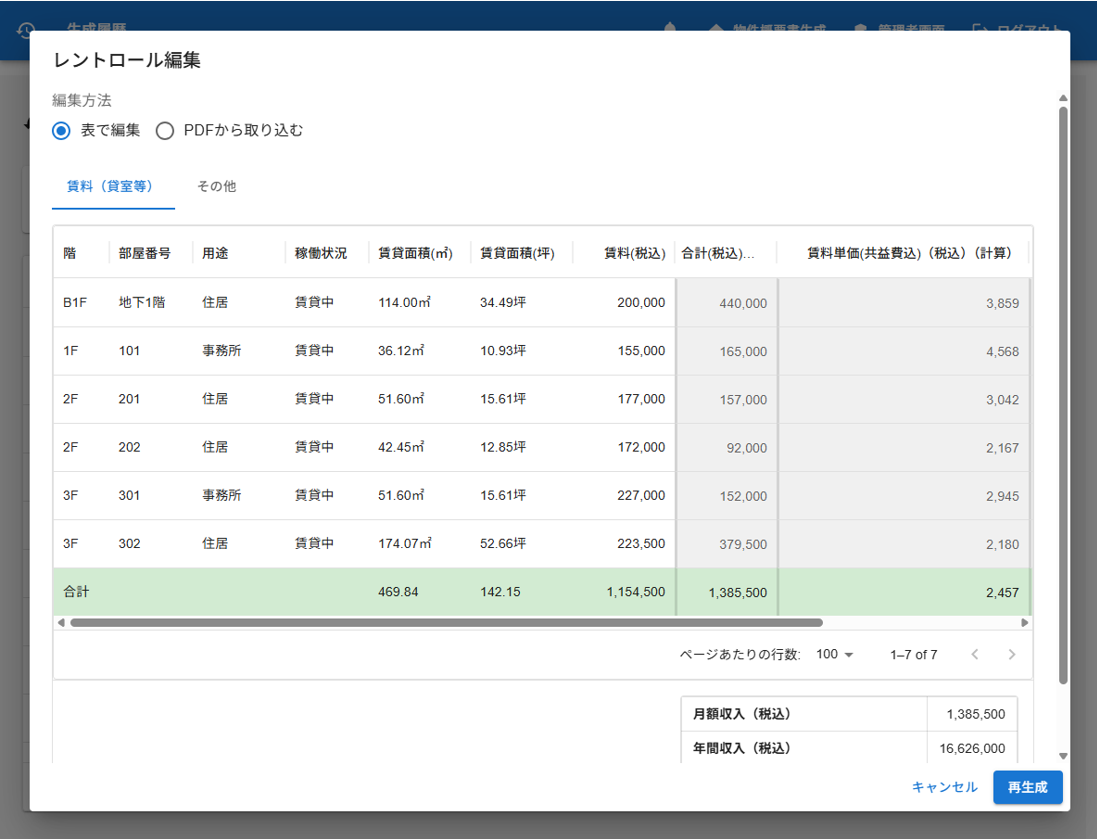Click the table horizontal scrollbar right arrow
The width and height of the screenshot is (1097, 839).
pyautogui.click(x=1024, y=622)
